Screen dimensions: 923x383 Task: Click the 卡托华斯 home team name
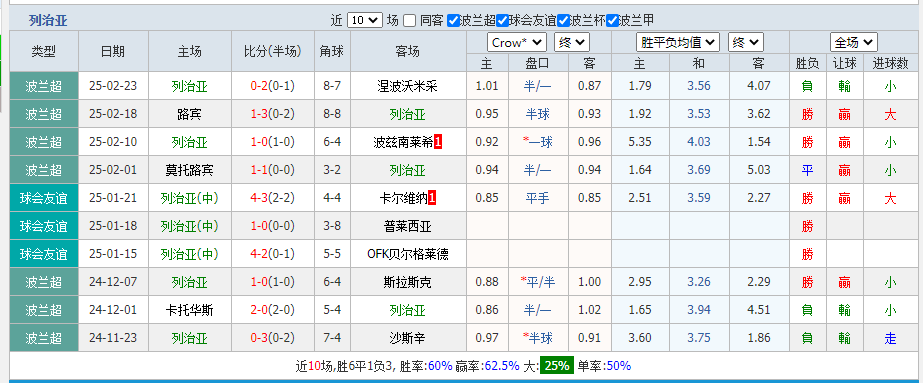click(190, 310)
